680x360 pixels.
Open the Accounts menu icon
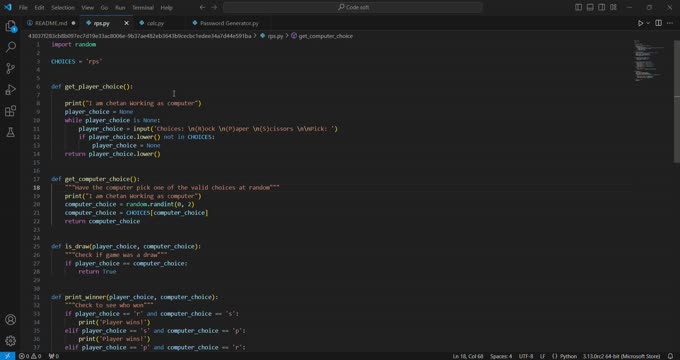click(x=10, y=320)
